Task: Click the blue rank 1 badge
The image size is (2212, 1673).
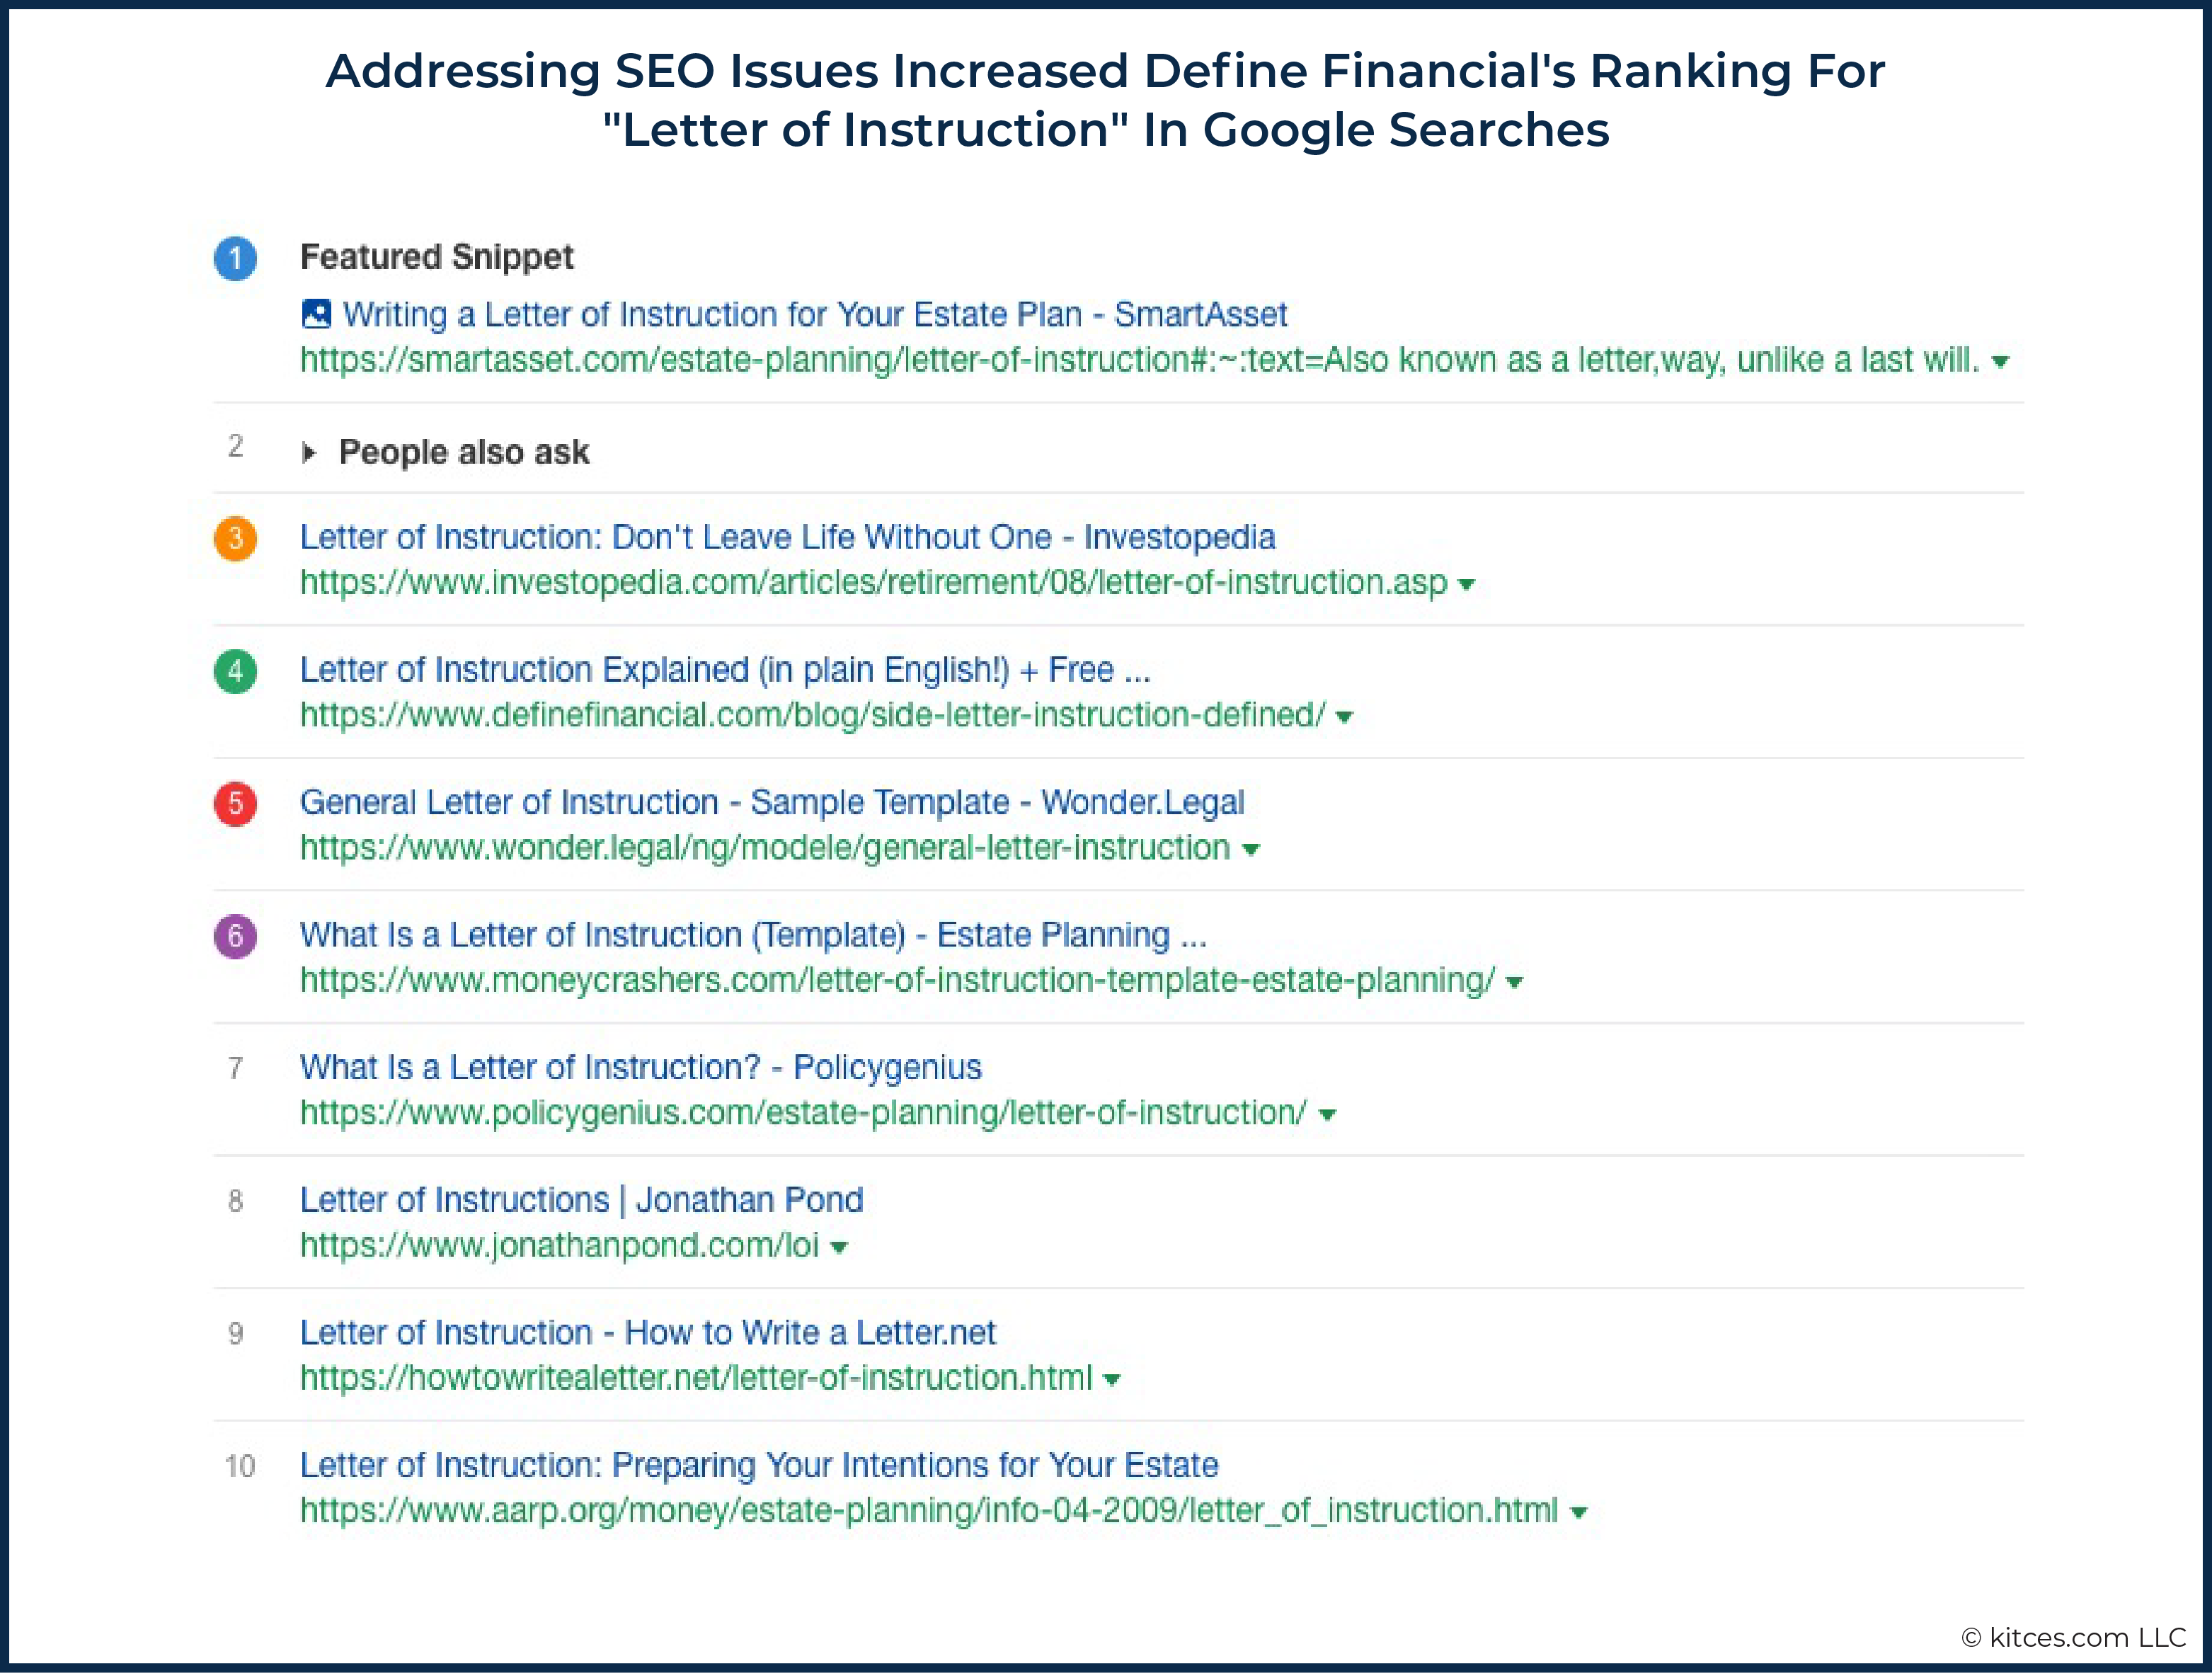Action: coord(235,259)
